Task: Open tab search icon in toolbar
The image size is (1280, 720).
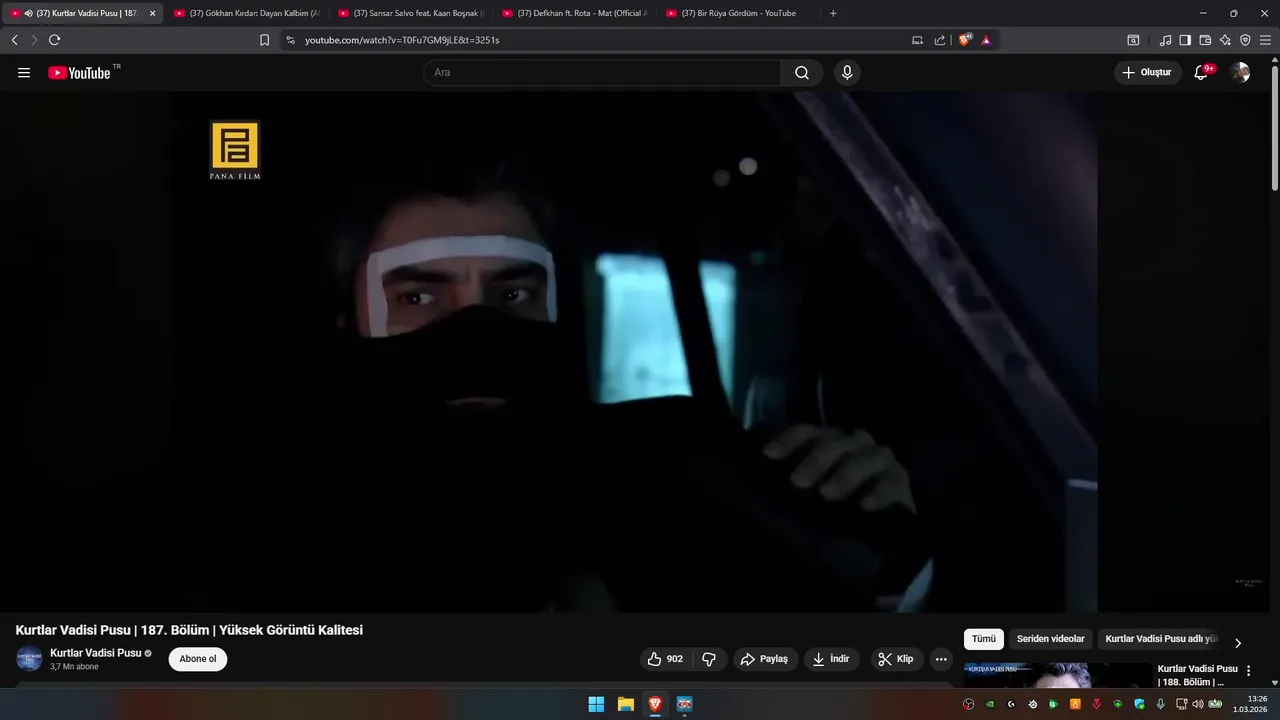Action: tap(1133, 40)
